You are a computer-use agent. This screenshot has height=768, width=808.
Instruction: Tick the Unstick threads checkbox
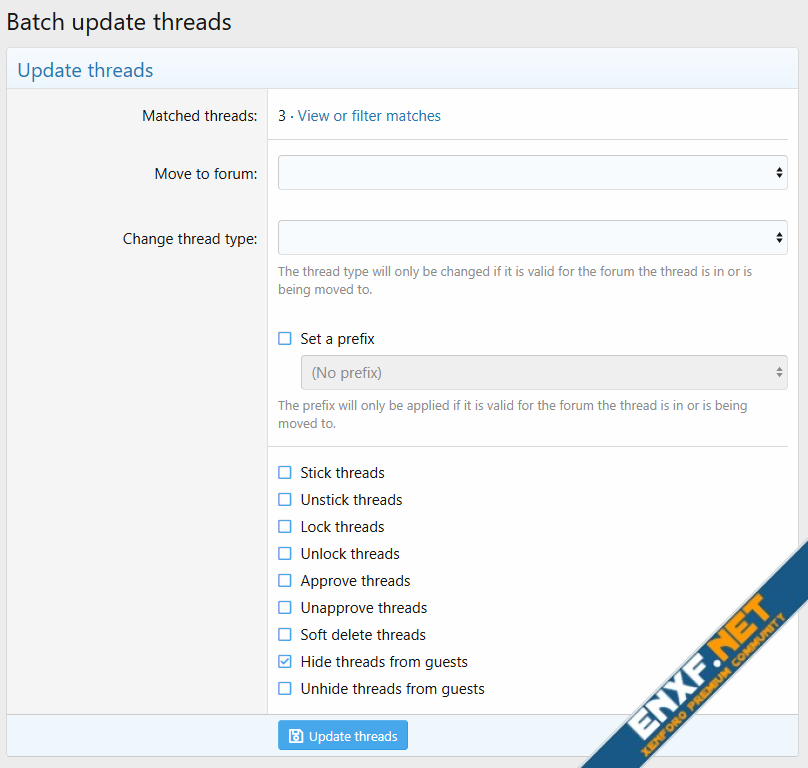(x=285, y=500)
